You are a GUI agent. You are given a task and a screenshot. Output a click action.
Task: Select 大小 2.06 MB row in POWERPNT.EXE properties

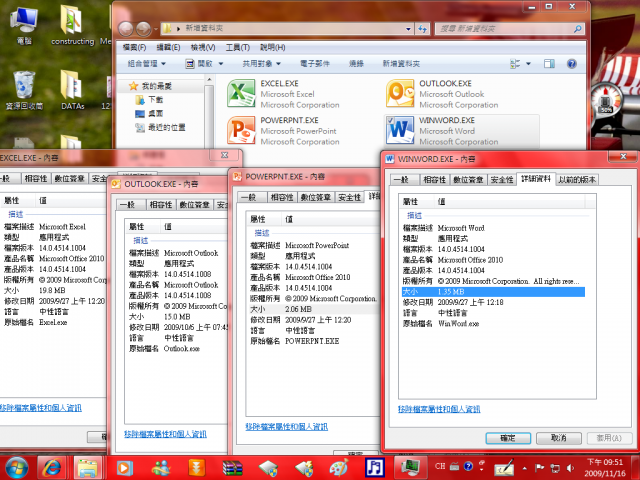(314, 309)
